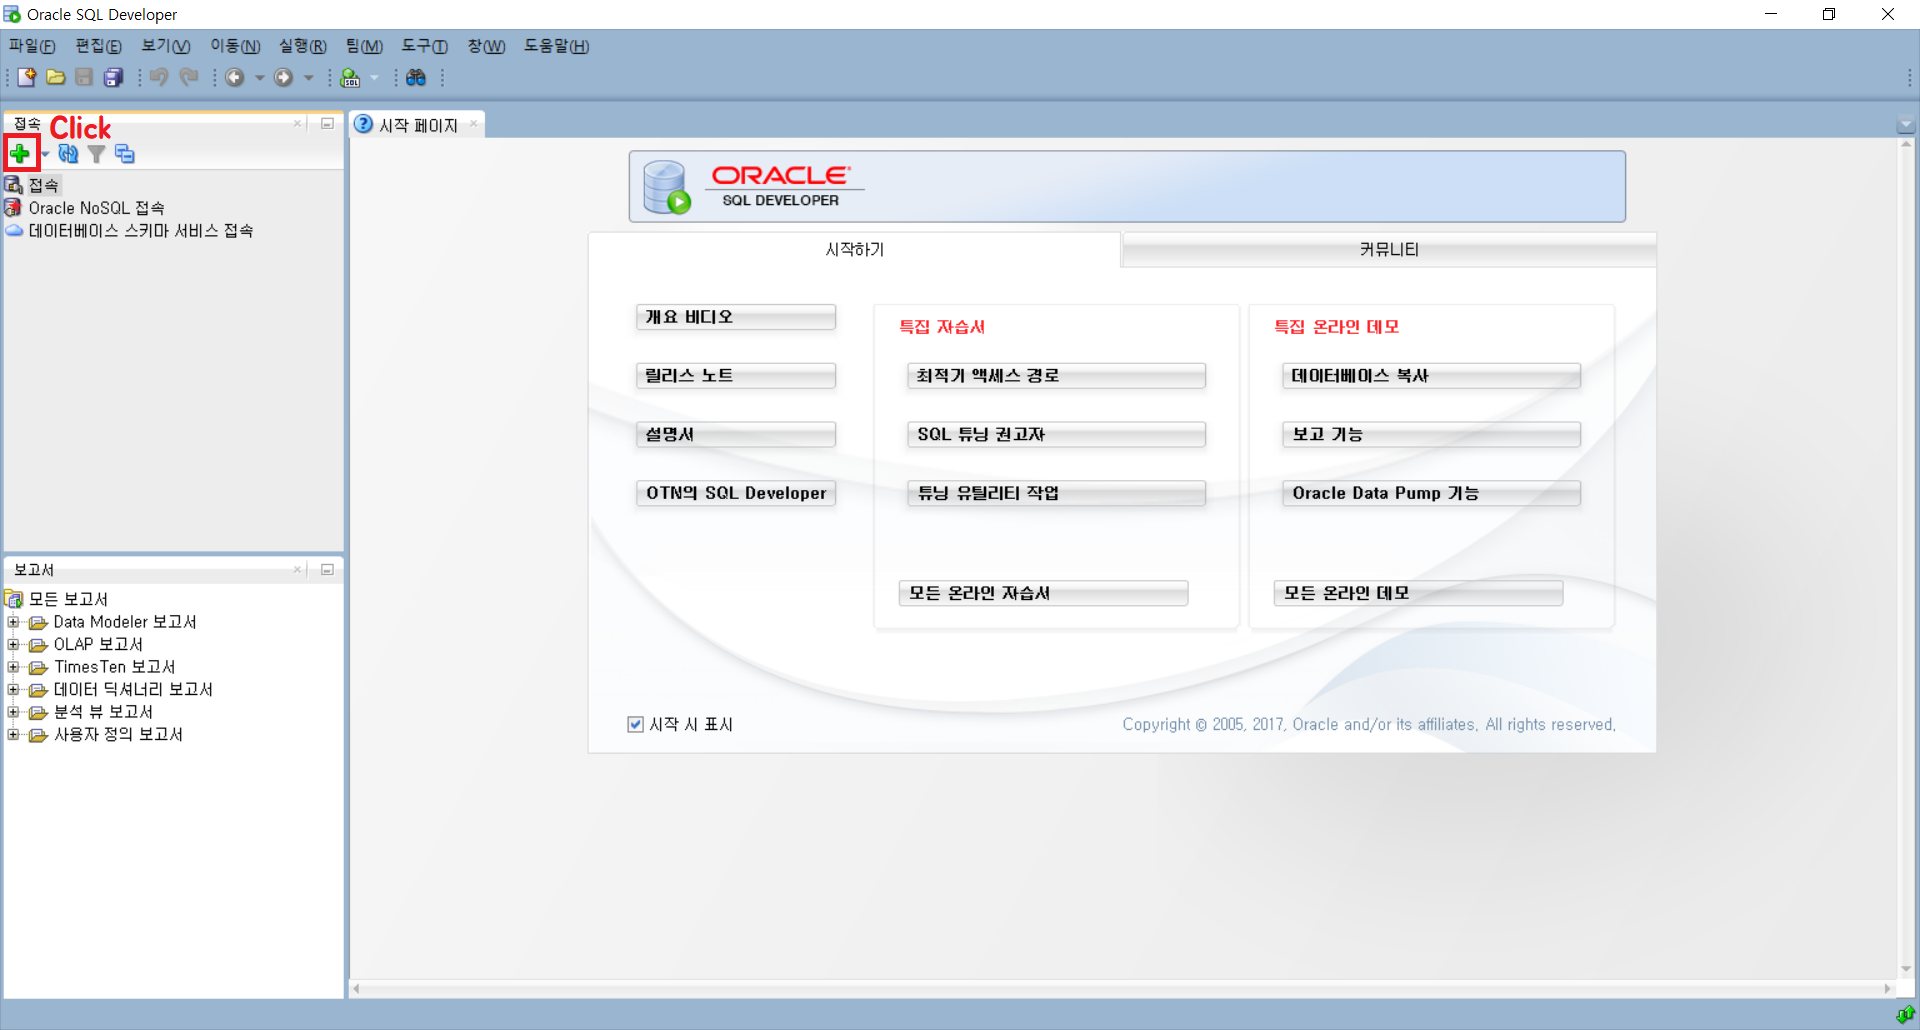Click the 릴리스 노트 button
The width and height of the screenshot is (1920, 1030).
click(736, 376)
